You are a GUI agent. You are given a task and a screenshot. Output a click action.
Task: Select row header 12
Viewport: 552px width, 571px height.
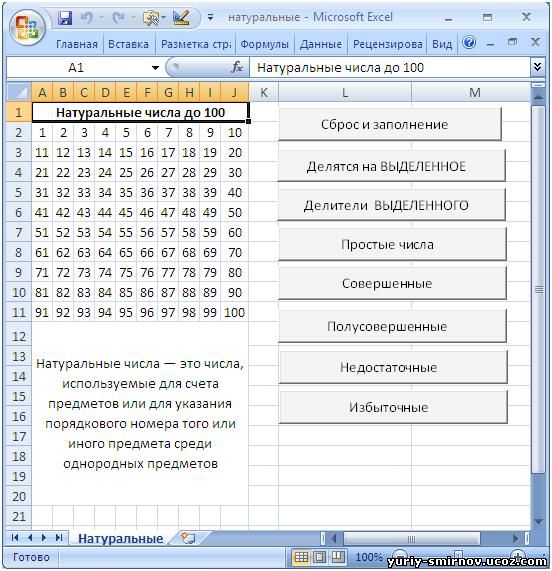[x=19, y=336]
